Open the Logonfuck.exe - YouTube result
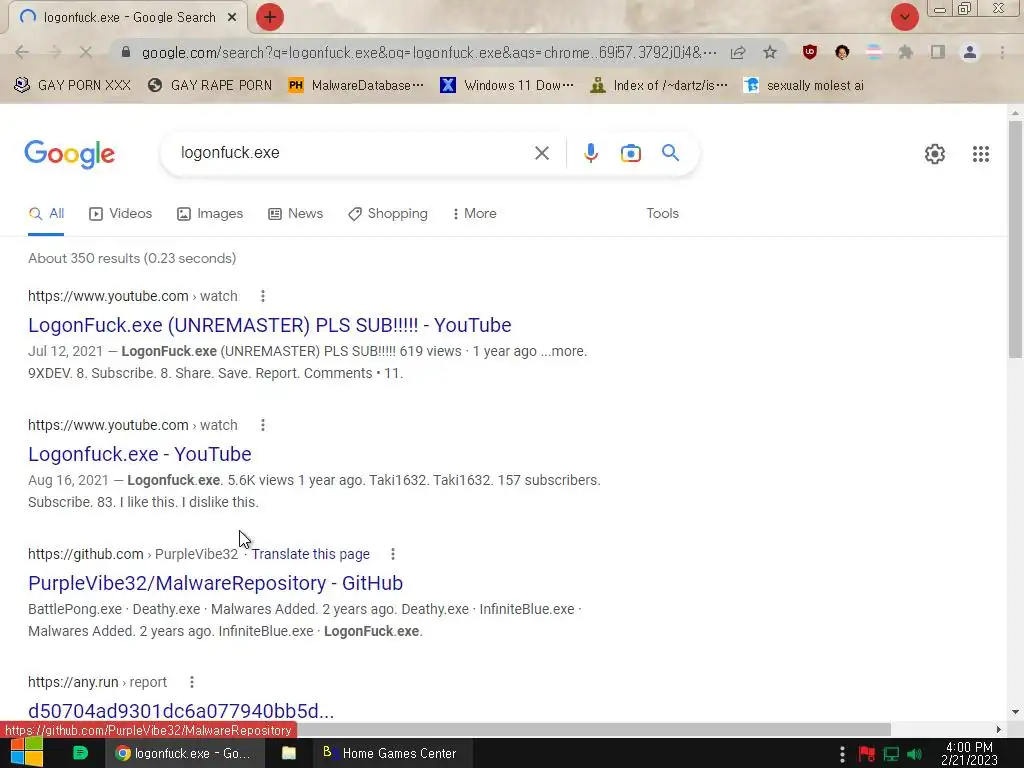1024x768 pixels. pos(140,454)
